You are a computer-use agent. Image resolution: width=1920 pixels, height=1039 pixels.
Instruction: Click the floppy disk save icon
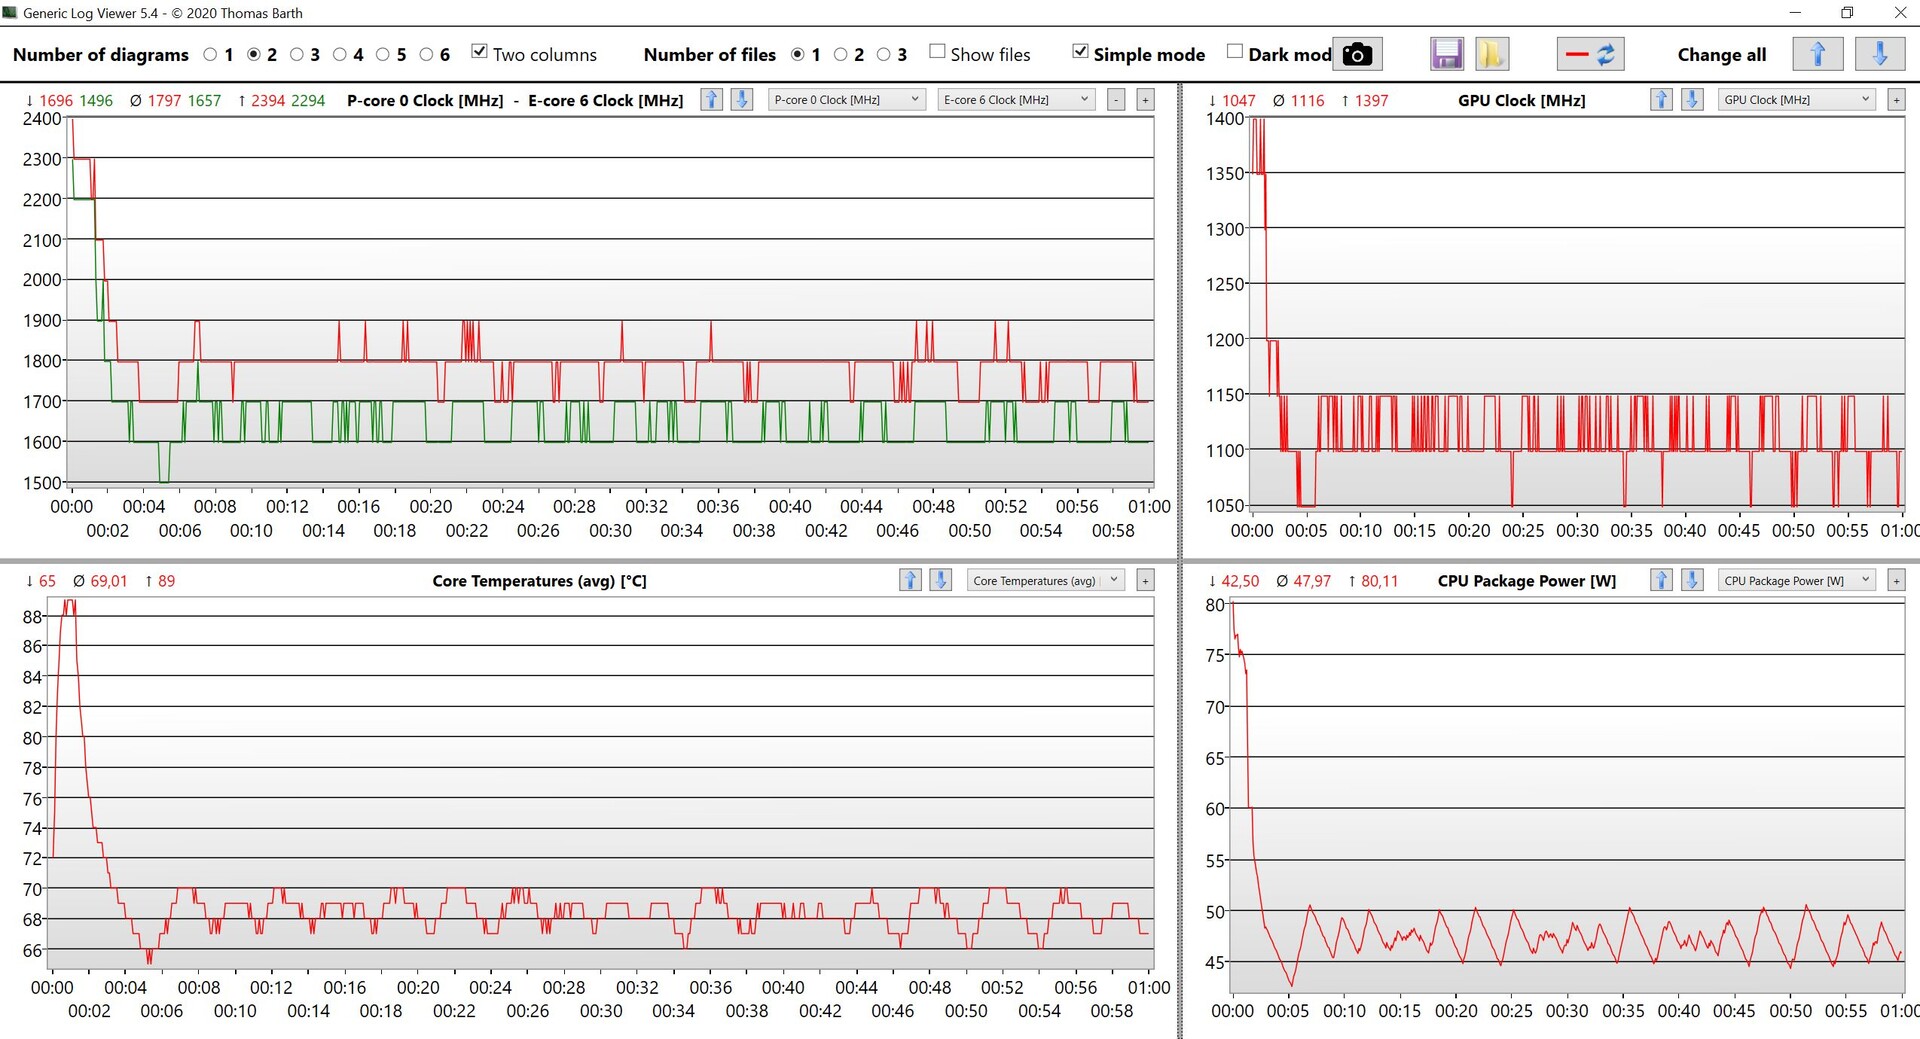pos(1446,54)
